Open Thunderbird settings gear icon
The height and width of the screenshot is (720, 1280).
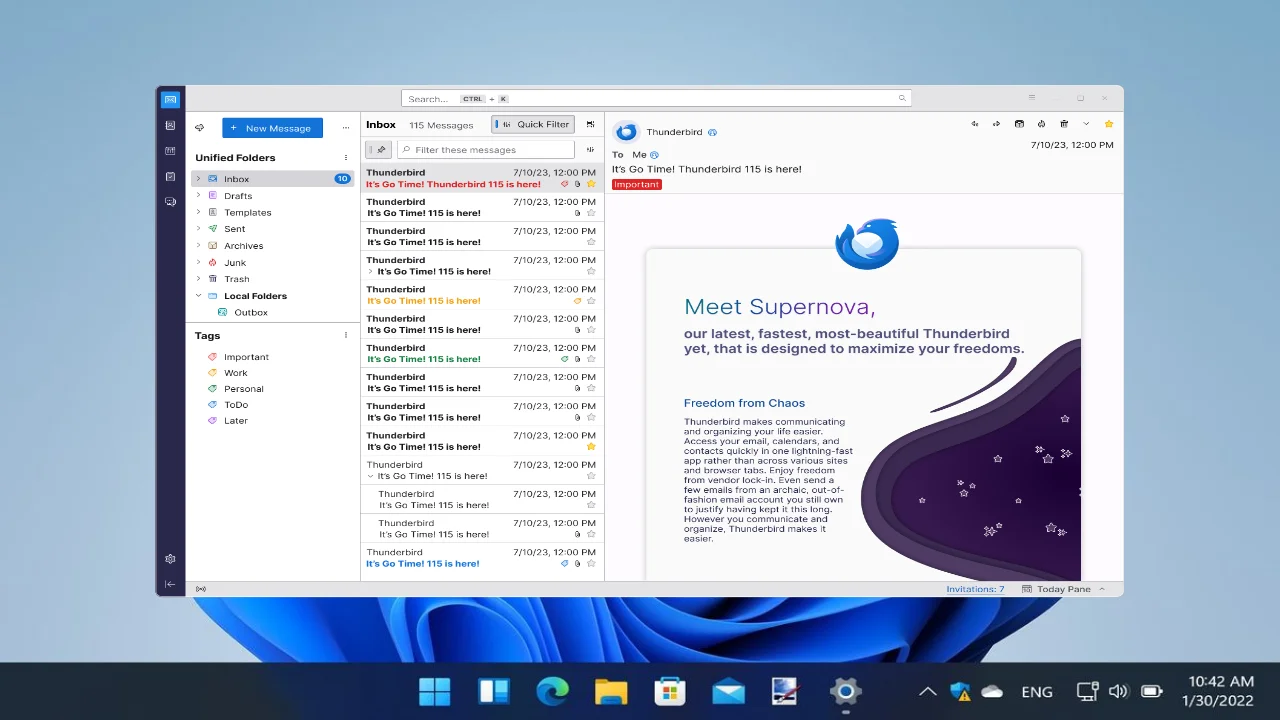(170, 559)
